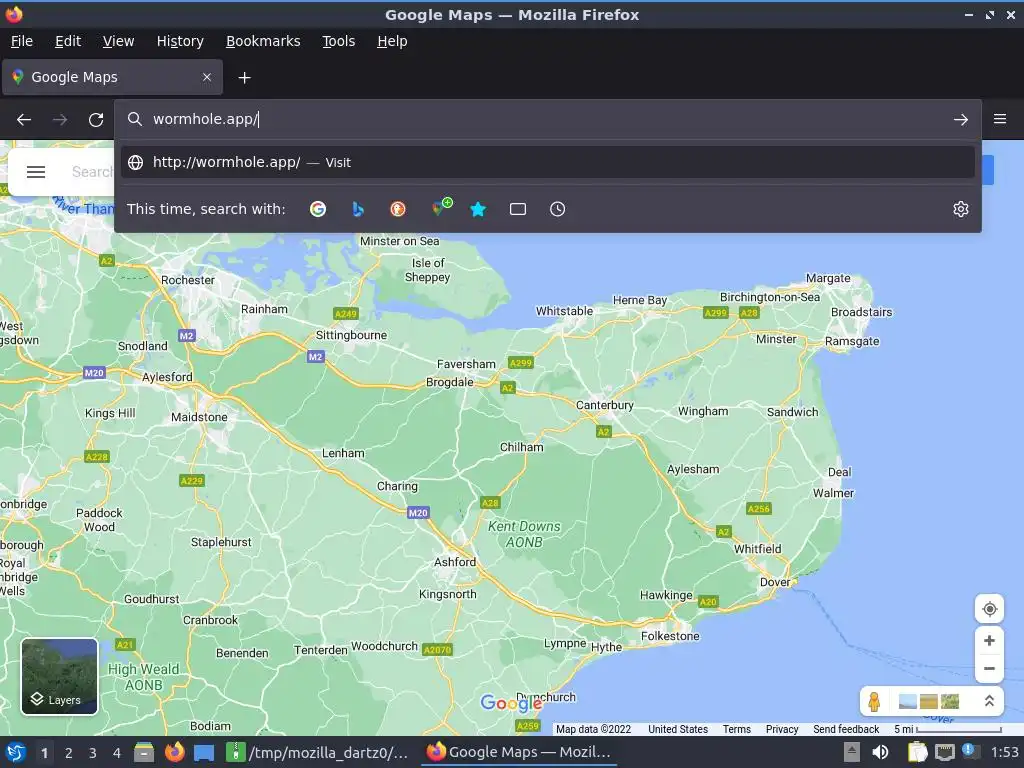
Task: Click Canterbury label on the map
Action: (x=605, y=405)
